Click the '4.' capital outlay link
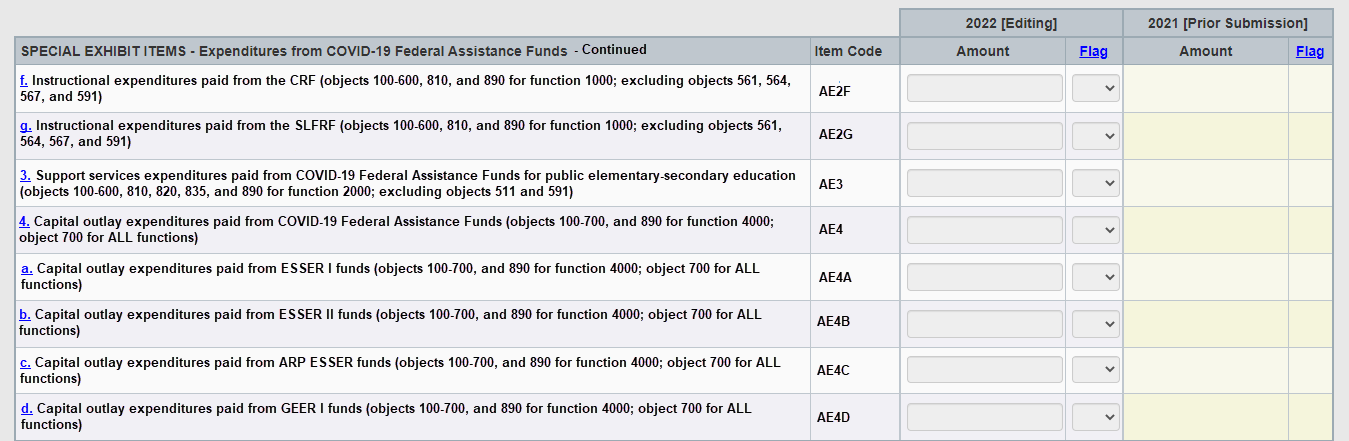The image size is (1349, 441). coord(24,221)
